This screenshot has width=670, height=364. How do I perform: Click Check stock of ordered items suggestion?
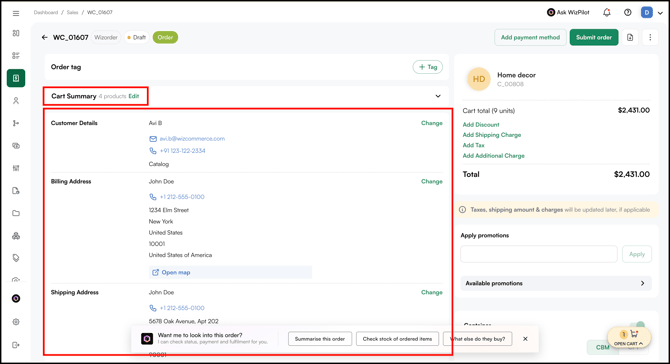tap(397, 339)
